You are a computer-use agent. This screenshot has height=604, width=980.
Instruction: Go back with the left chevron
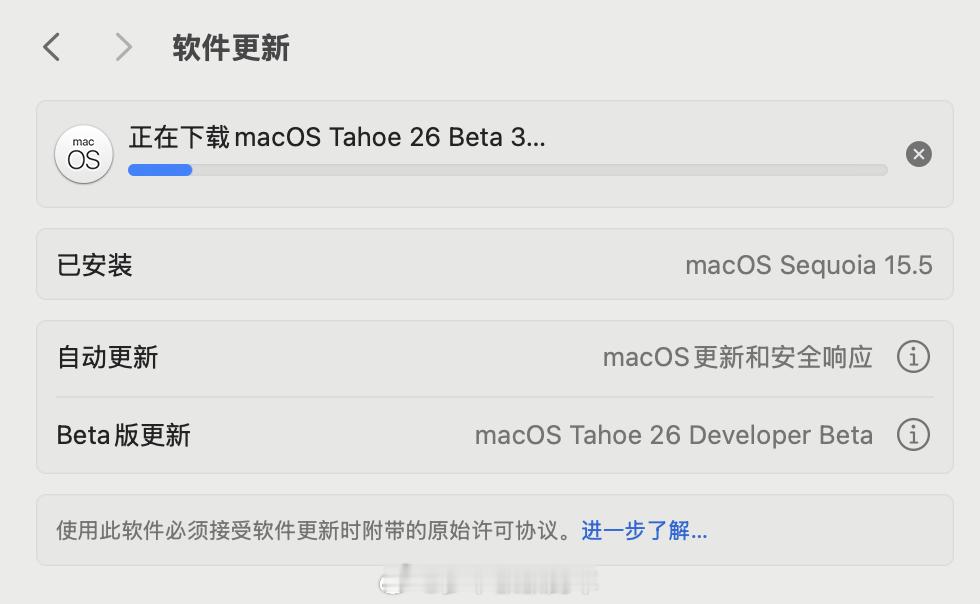[x=51, y=47]
